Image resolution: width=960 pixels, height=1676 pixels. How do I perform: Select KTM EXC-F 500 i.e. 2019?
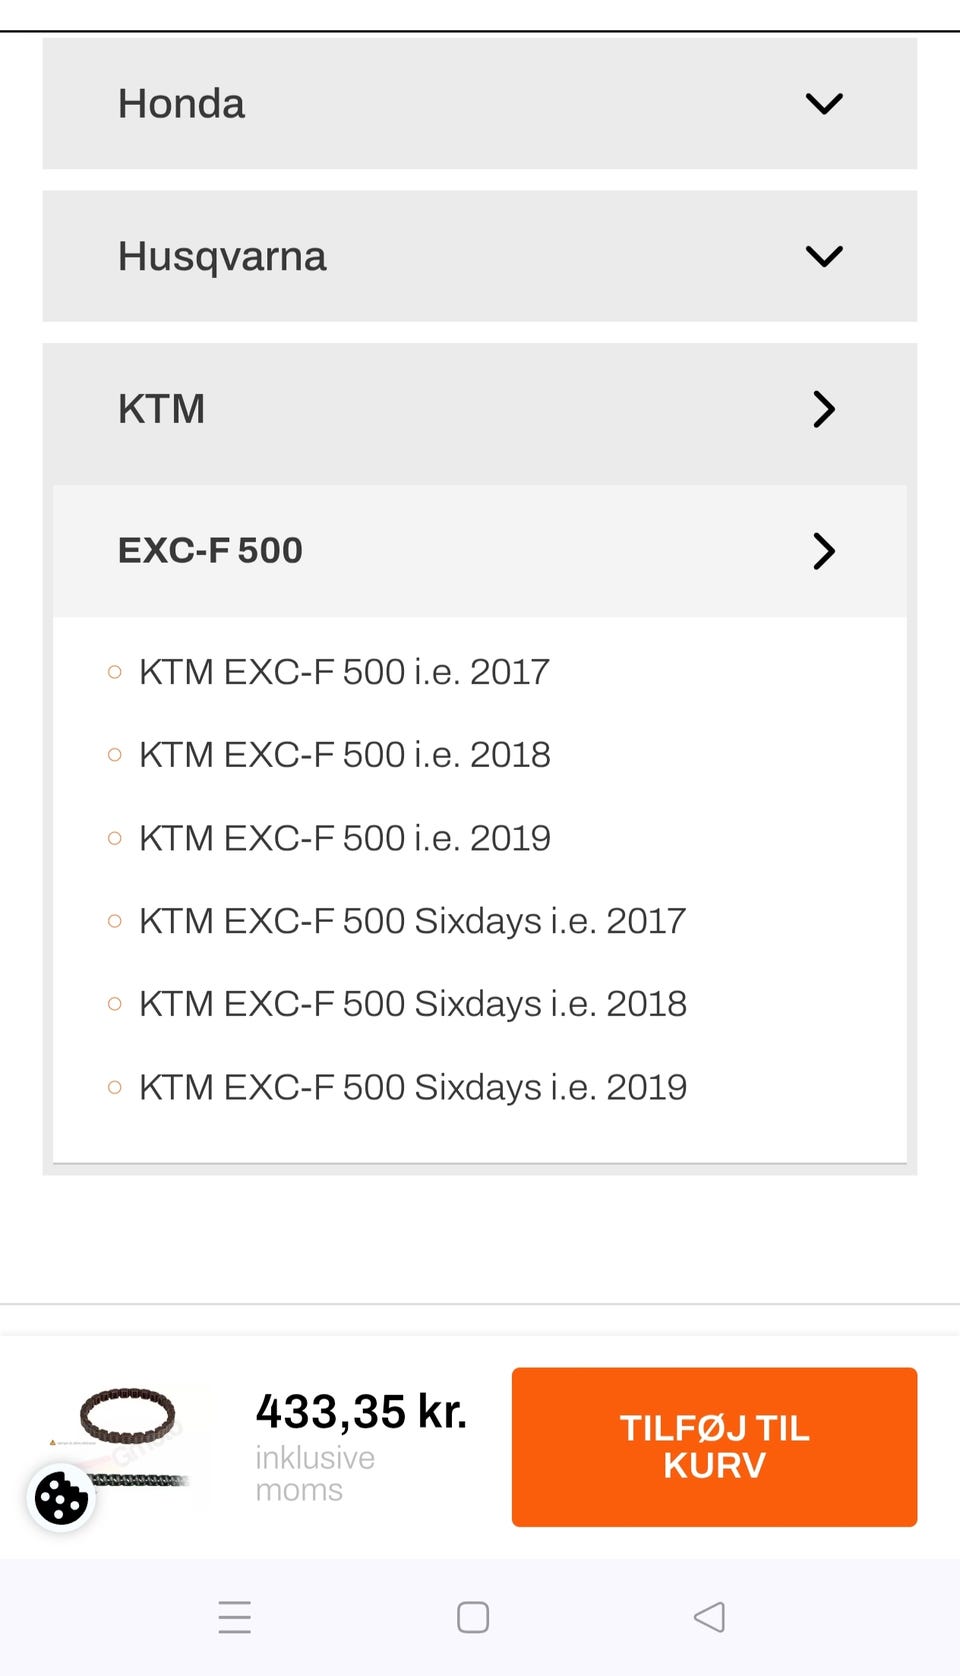pyautogui.click(x=344, y=838)
